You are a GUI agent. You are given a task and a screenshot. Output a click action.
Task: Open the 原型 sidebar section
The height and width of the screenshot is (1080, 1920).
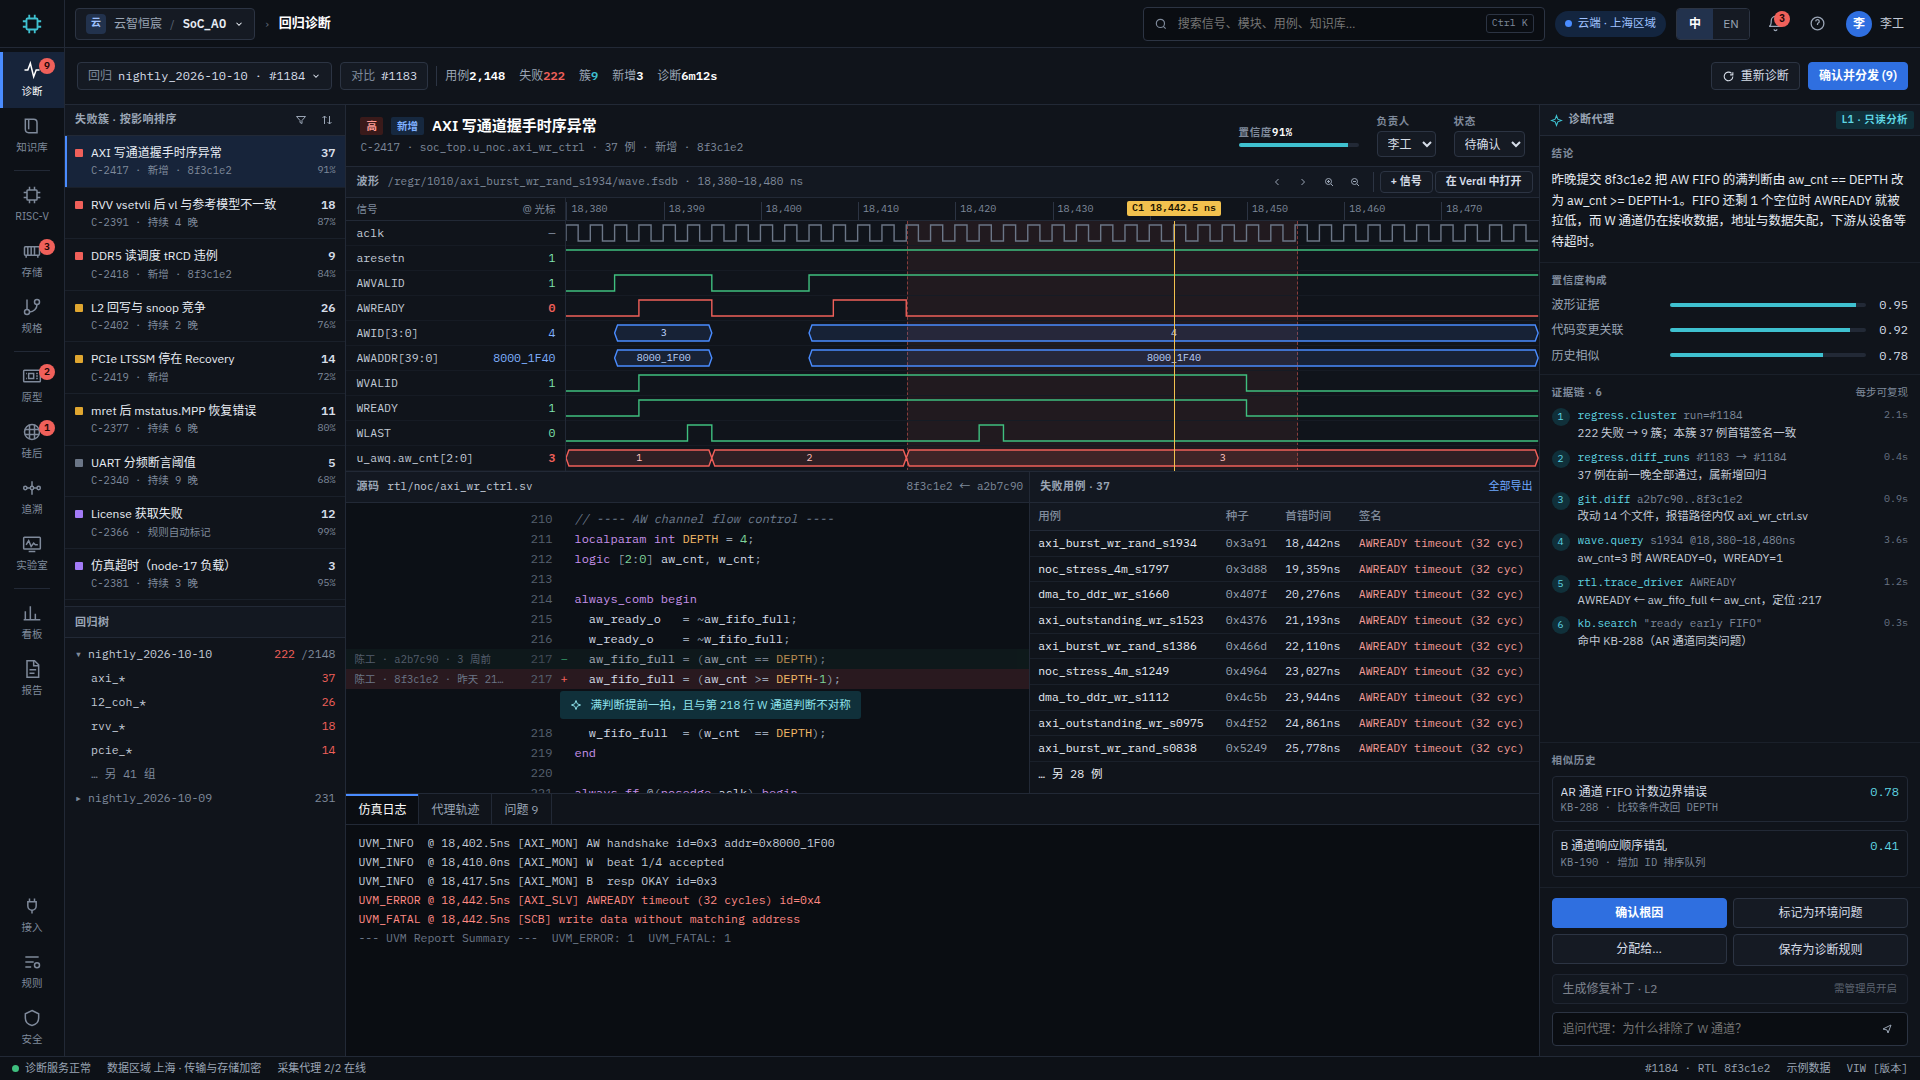click(x=32, y=384)
